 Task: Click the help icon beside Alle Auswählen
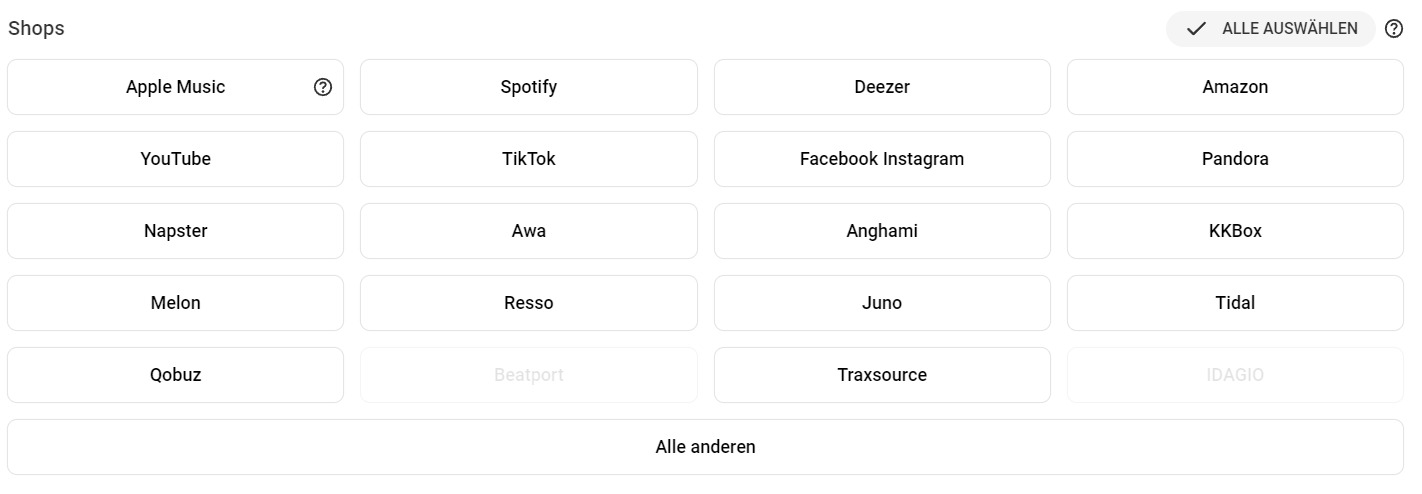1394,29
